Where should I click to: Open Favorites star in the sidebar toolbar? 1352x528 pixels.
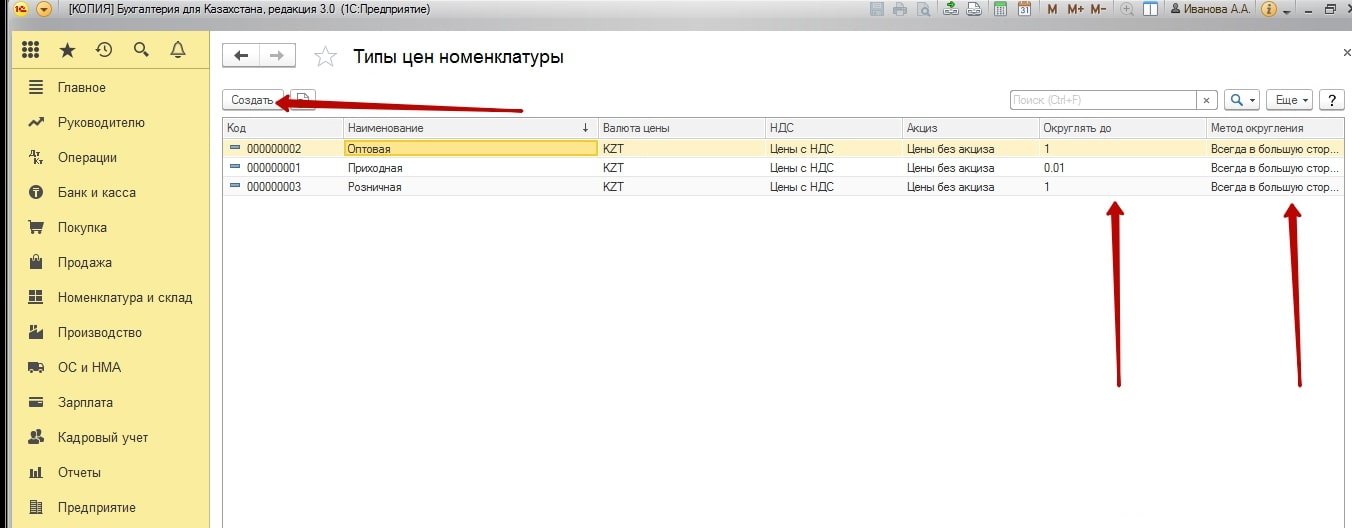pyautogui.click(x=67, y=49)
